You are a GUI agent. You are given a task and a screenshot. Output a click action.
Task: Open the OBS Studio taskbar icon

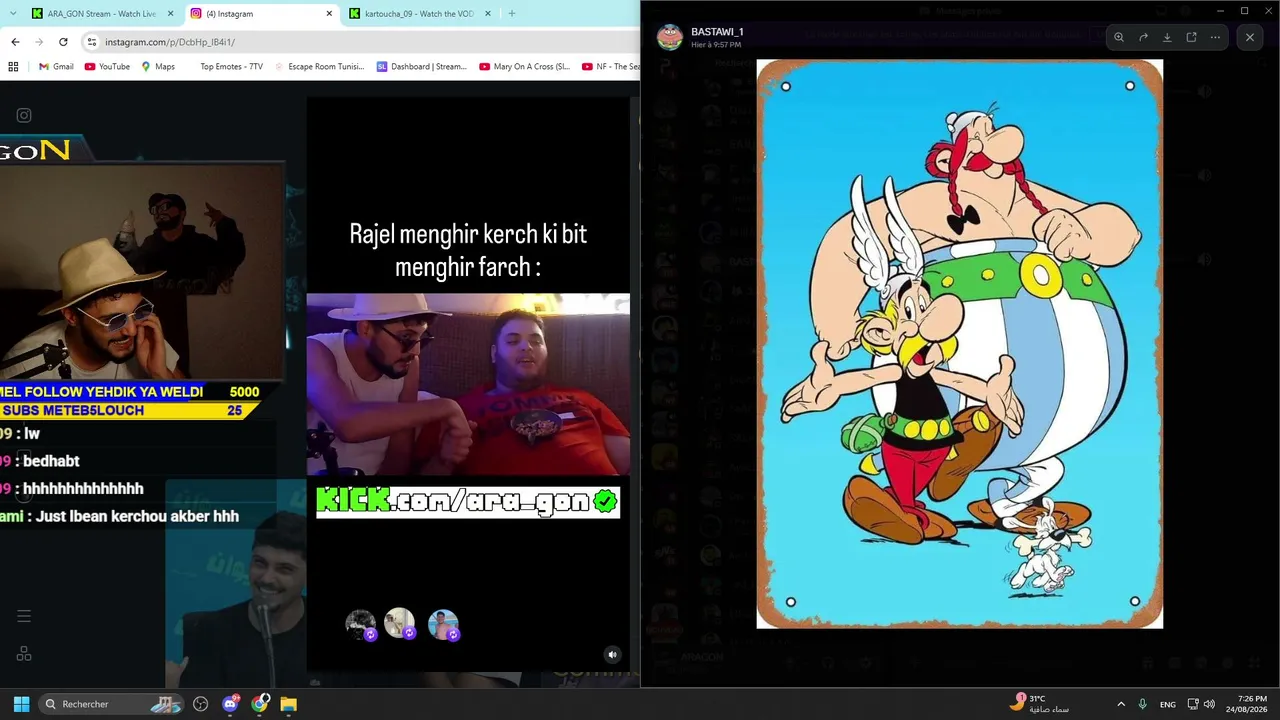[x=201, y=704]
